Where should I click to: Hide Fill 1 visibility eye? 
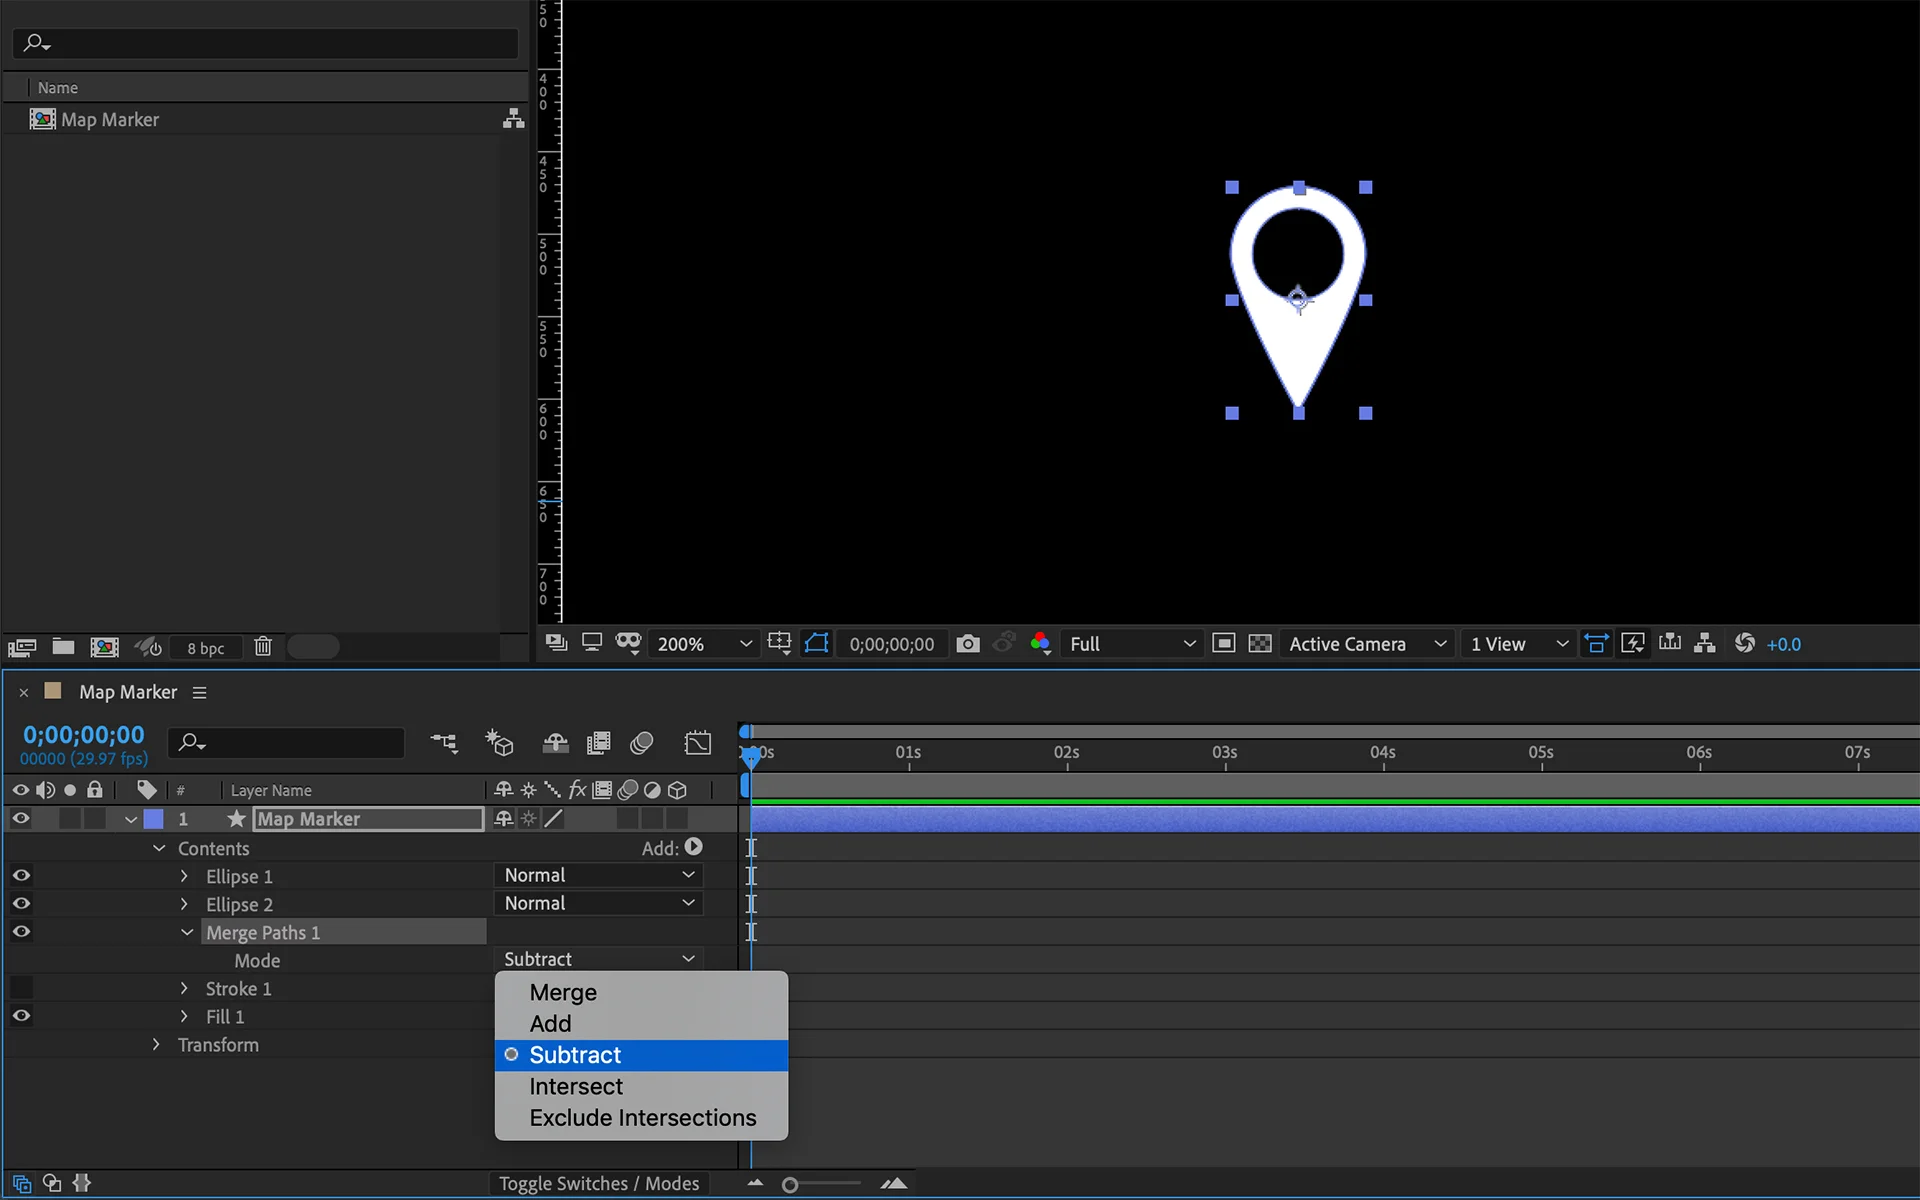(x=21, y=1015)
